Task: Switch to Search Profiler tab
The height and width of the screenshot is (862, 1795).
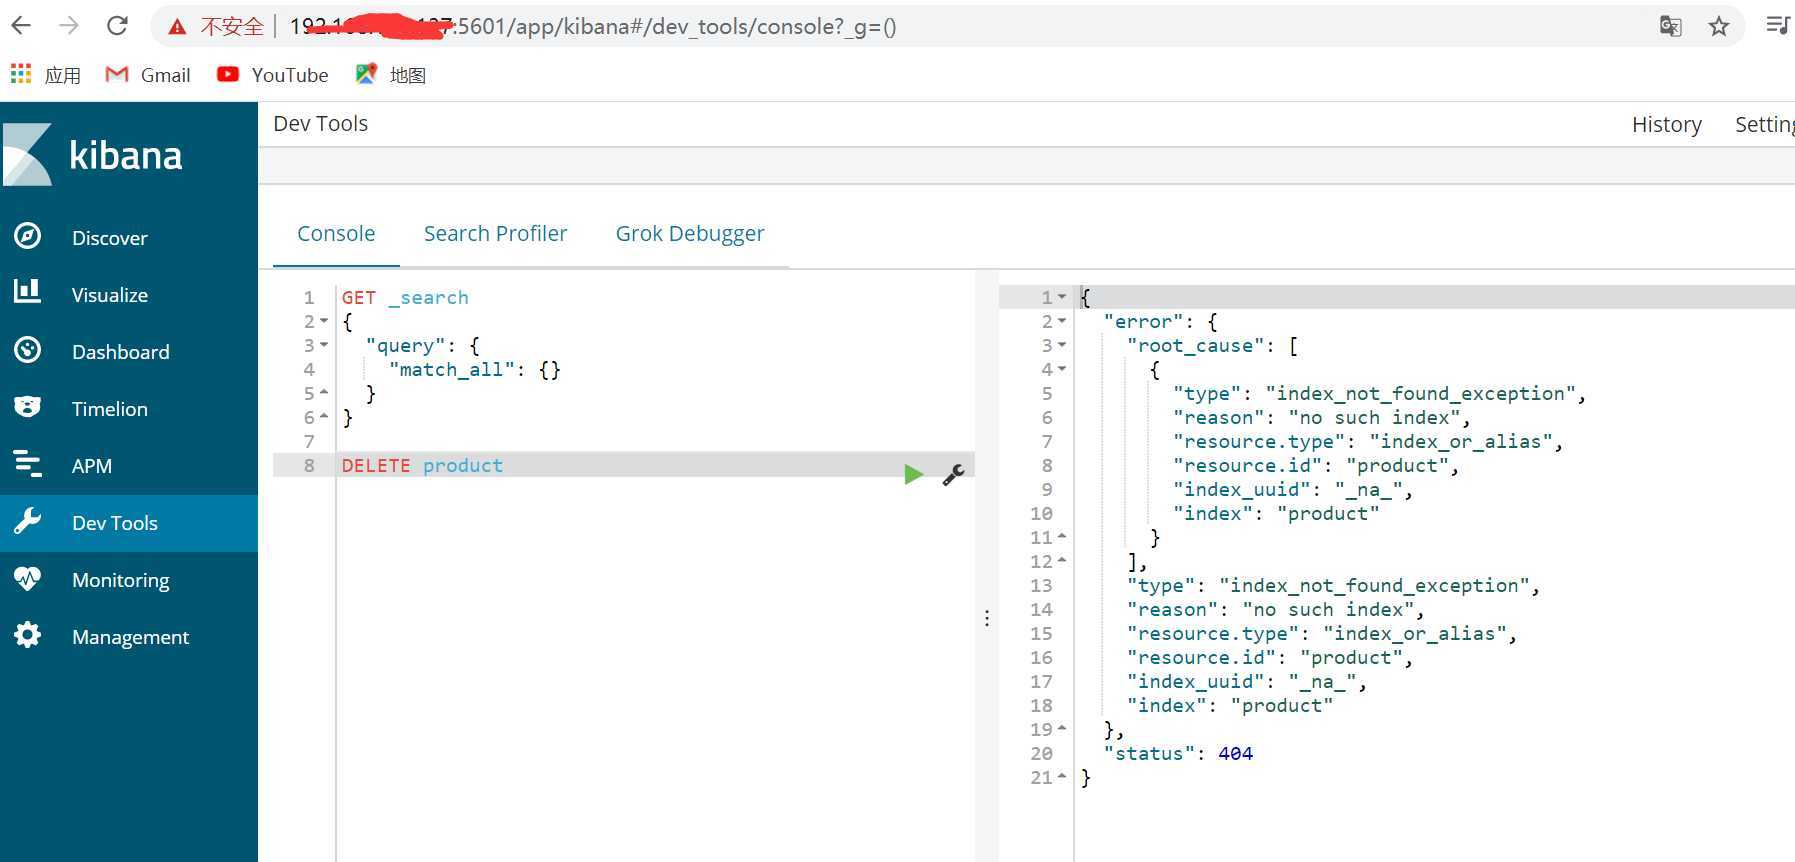Action: point(495,233)
